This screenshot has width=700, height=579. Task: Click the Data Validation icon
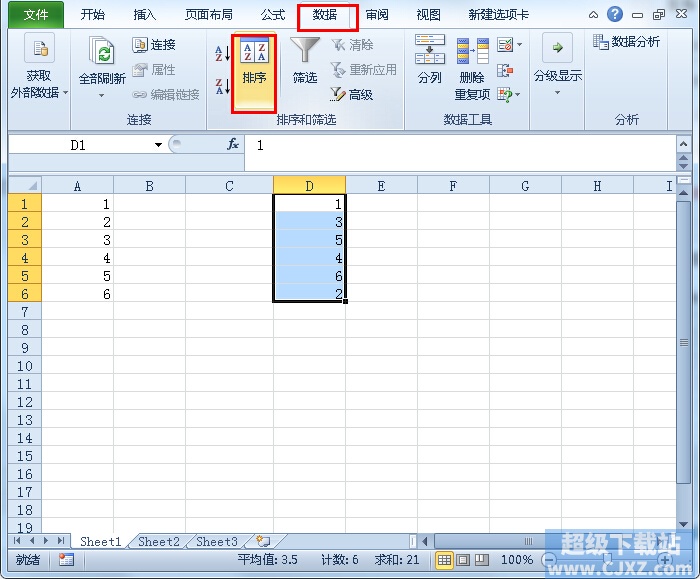pos(505,45)
